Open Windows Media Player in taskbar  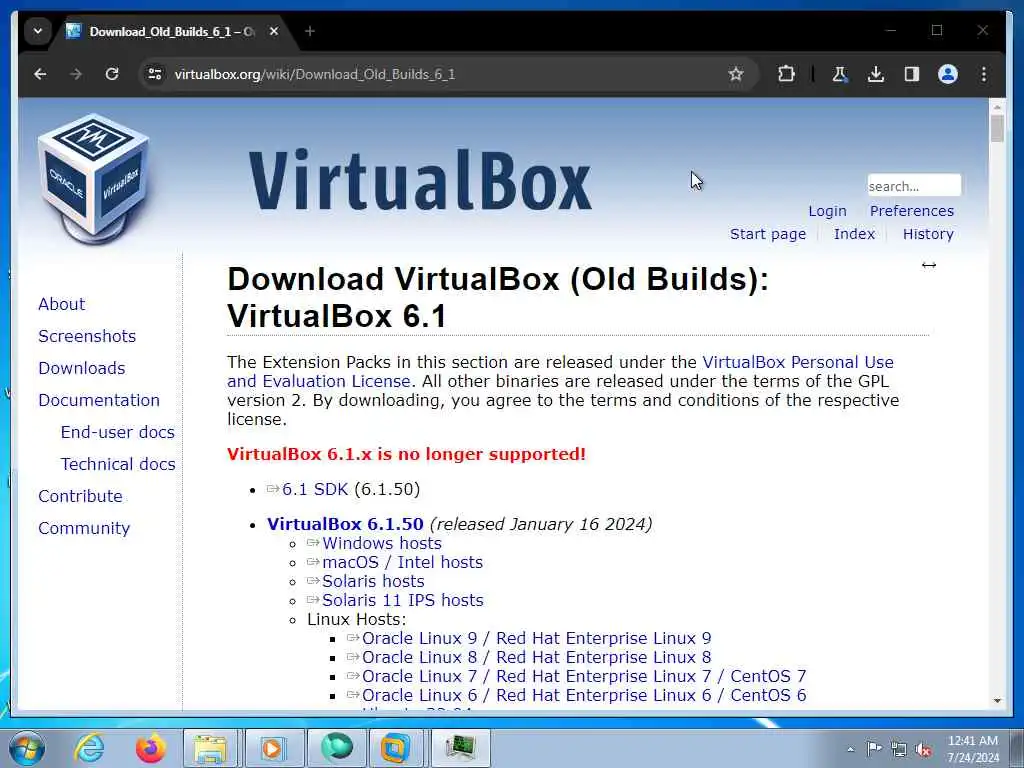(x=274, y=748)
